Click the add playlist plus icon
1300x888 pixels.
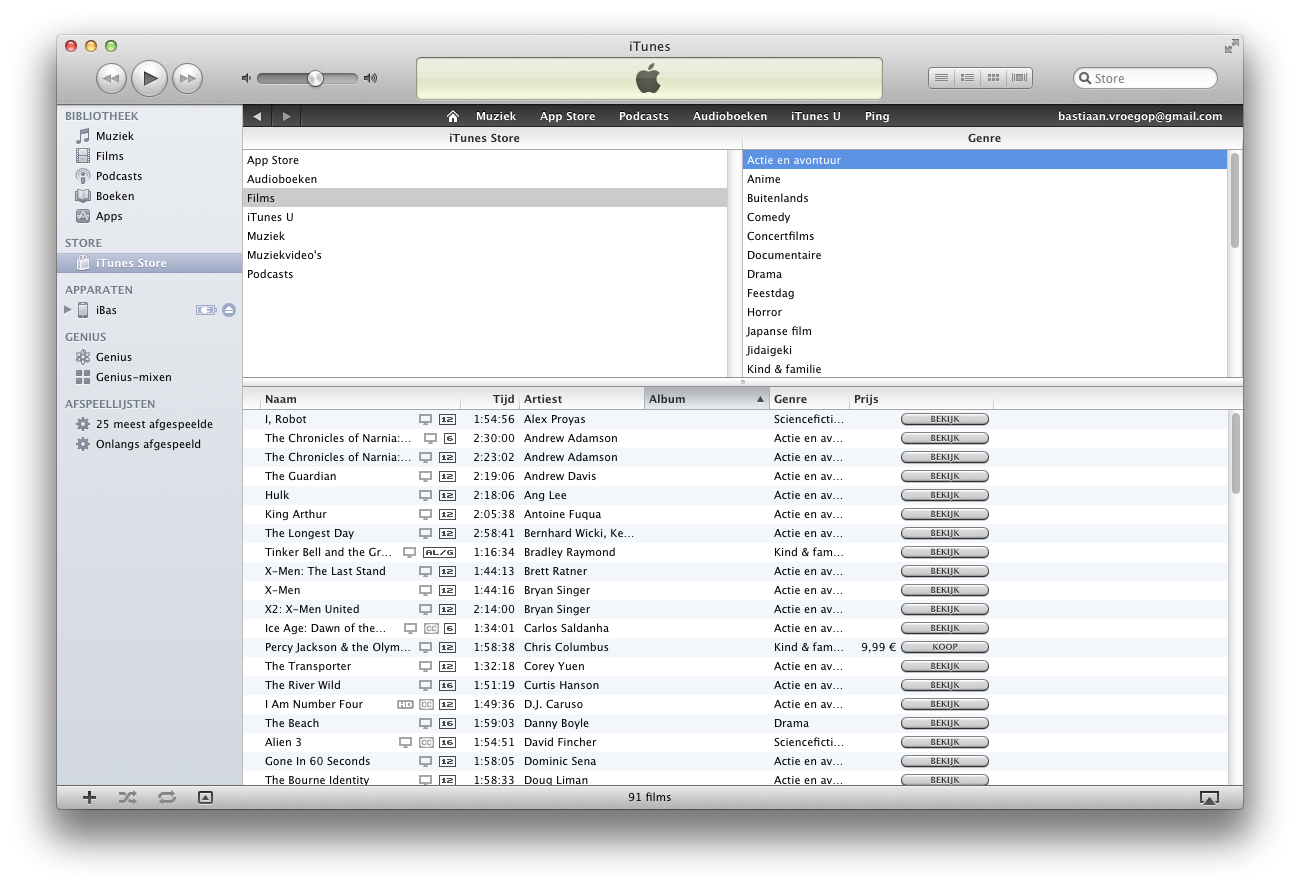[89, 797]
